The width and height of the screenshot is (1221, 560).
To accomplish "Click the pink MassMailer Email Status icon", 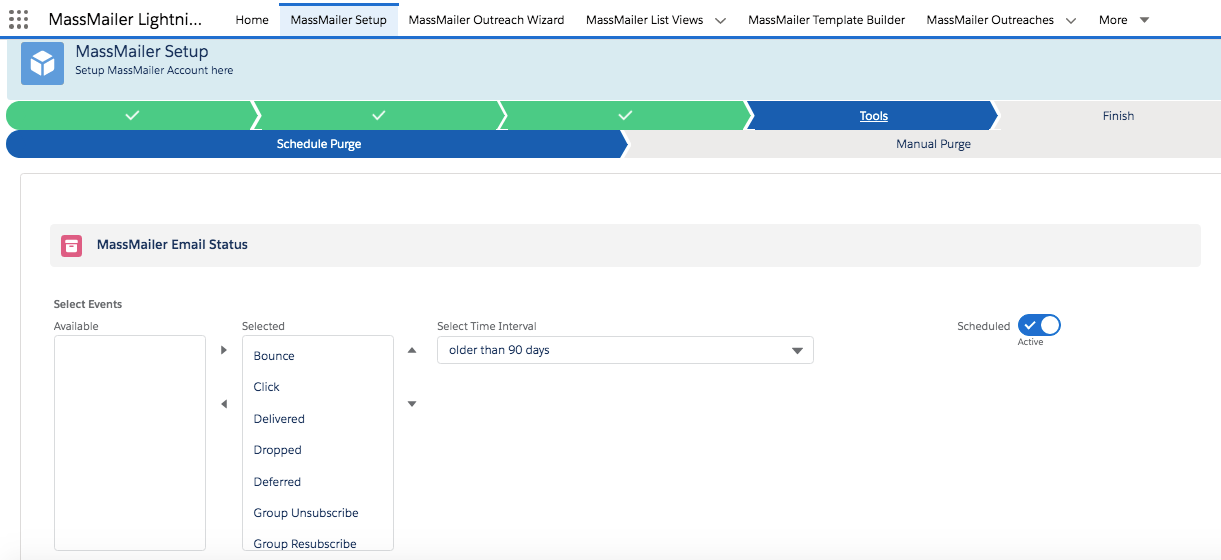I will coord(71,245).
